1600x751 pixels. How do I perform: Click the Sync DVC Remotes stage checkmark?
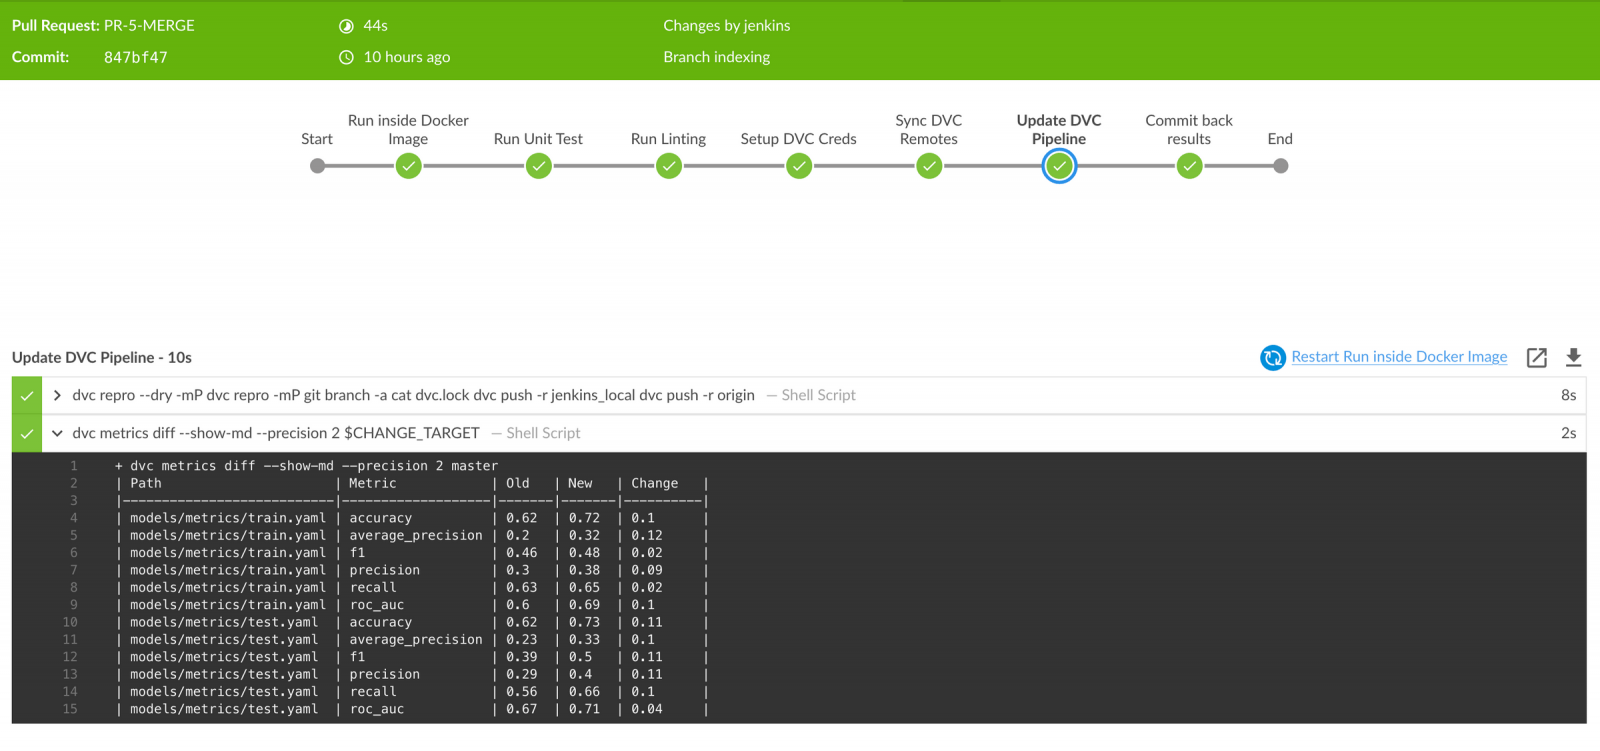pyautogui.click(x=929, y=166)
